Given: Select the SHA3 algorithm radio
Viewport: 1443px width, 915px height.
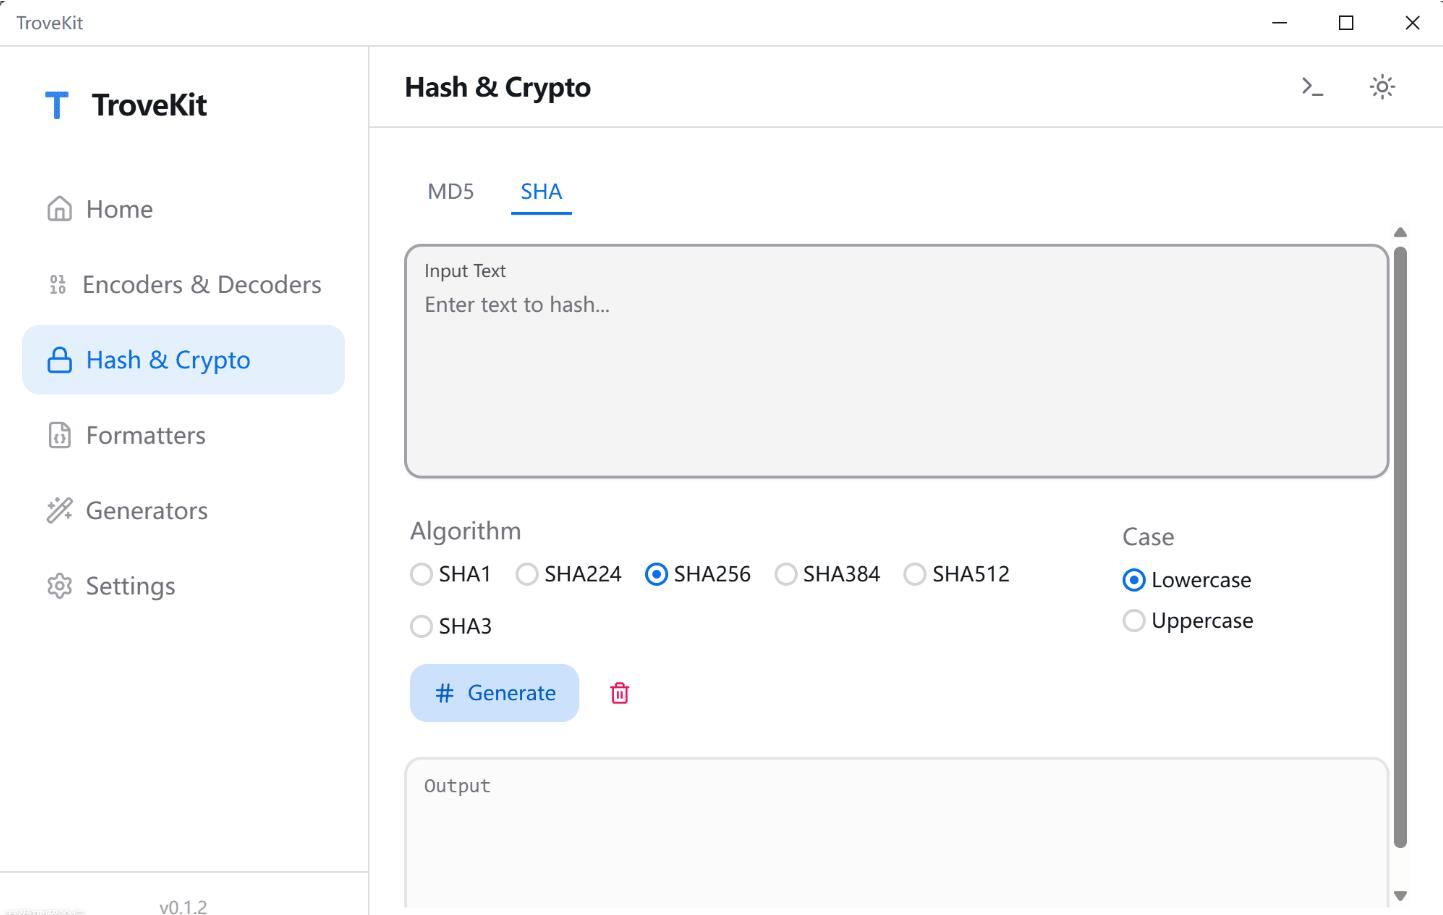Looking at the screenshot, I should coord(422,626).
